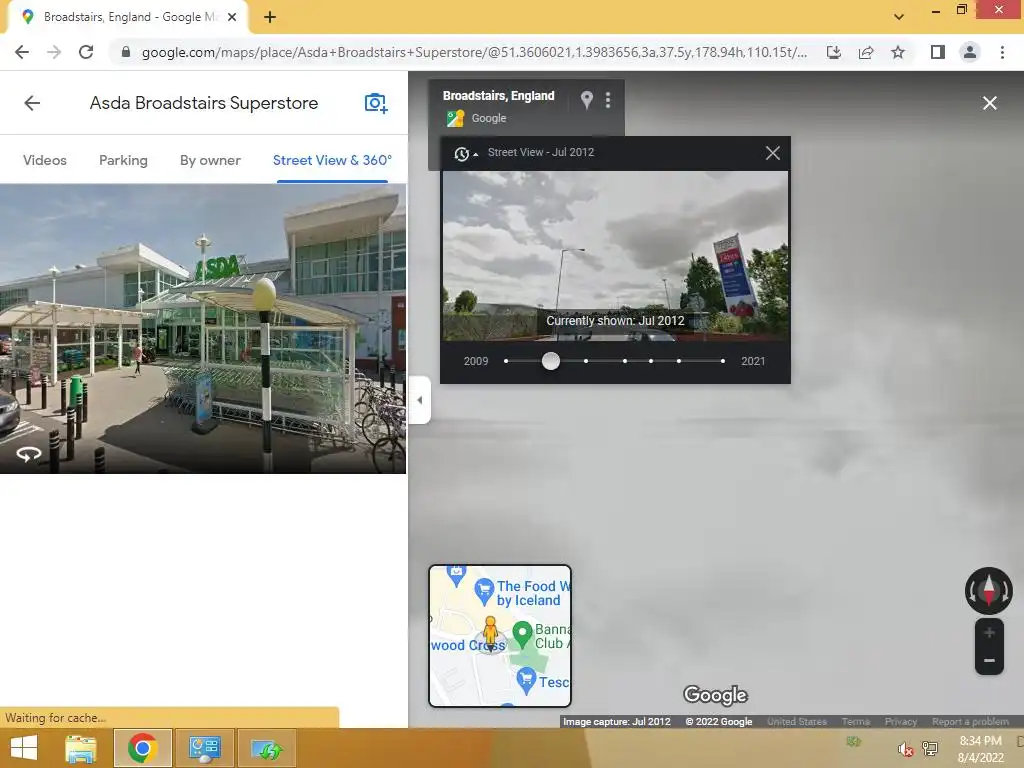Select the first 2009 timeline dot

[x=506, y=361]
